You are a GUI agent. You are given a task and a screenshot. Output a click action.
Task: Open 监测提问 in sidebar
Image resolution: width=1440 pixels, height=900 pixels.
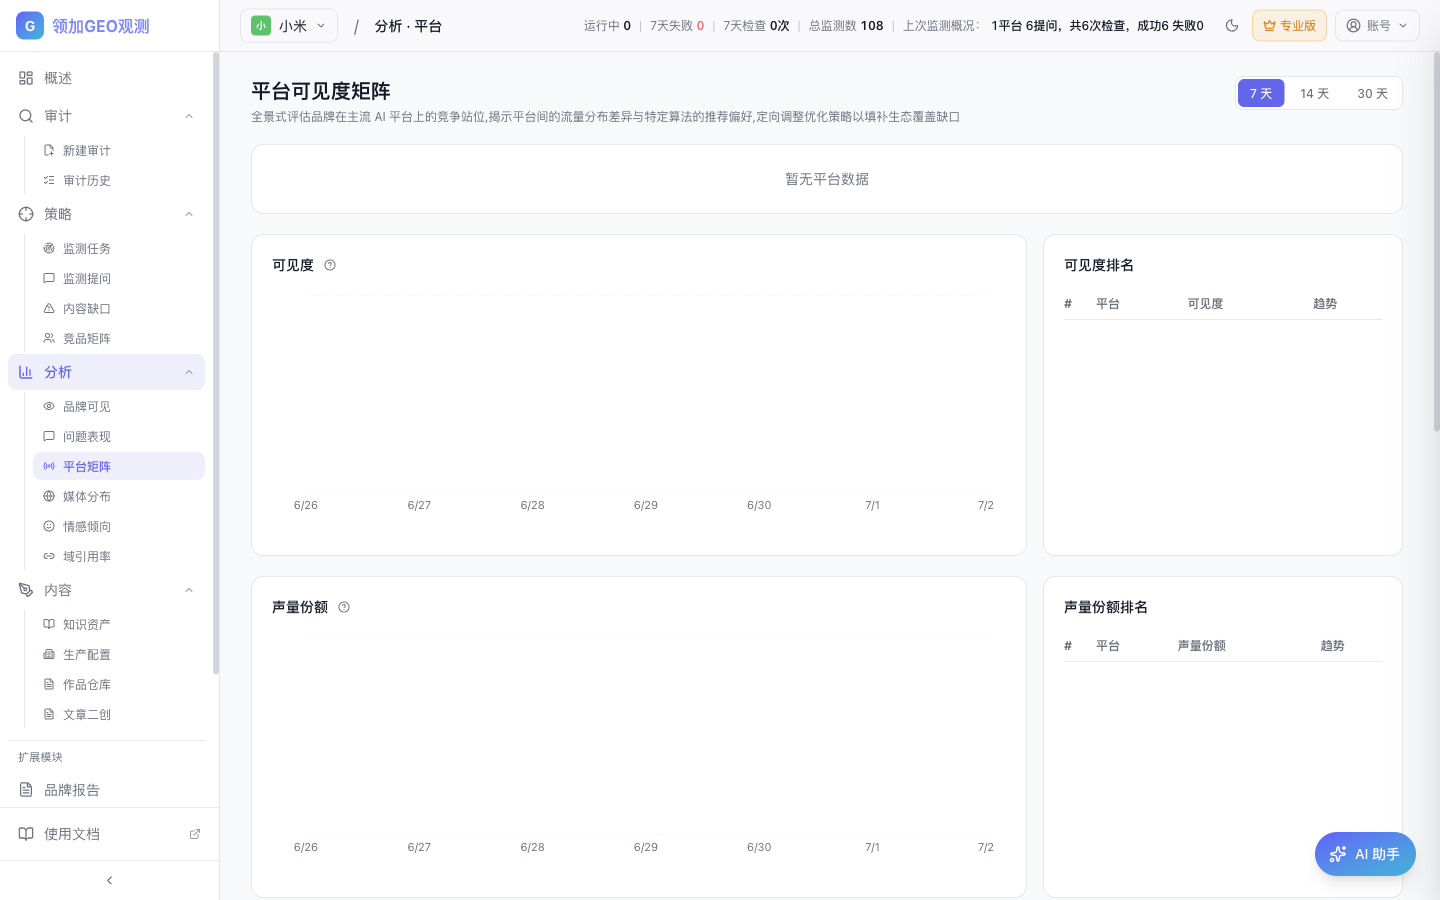click(x=119, y=278)
